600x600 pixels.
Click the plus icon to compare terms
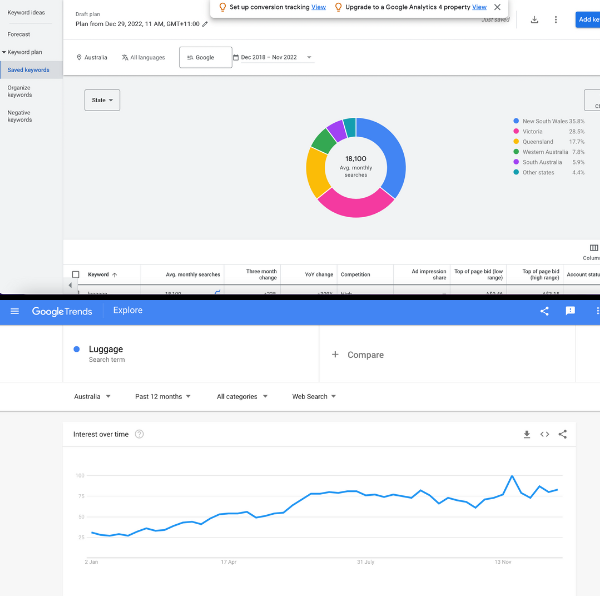click(x=335, y=354)
